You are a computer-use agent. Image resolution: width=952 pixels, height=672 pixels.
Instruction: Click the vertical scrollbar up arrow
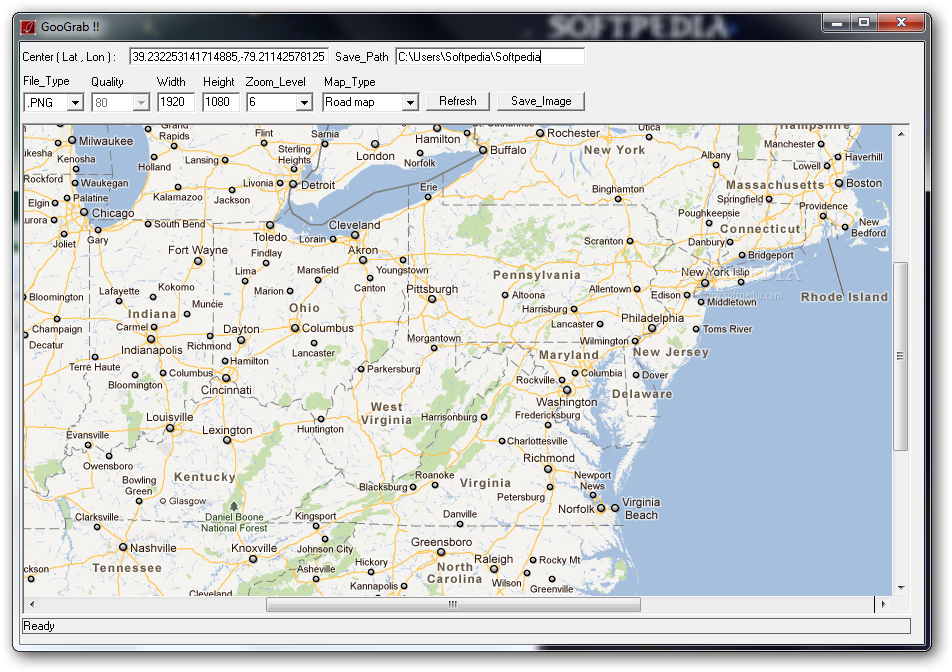tap(901, 134)
